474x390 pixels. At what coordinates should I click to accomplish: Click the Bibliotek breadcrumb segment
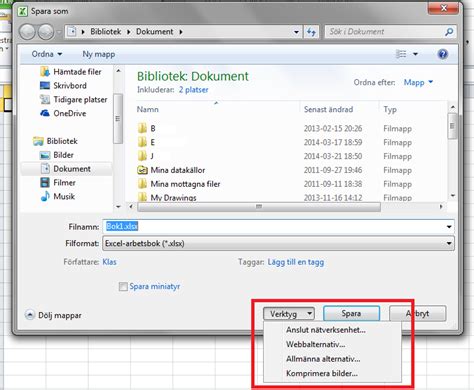[x=106, y=32]
